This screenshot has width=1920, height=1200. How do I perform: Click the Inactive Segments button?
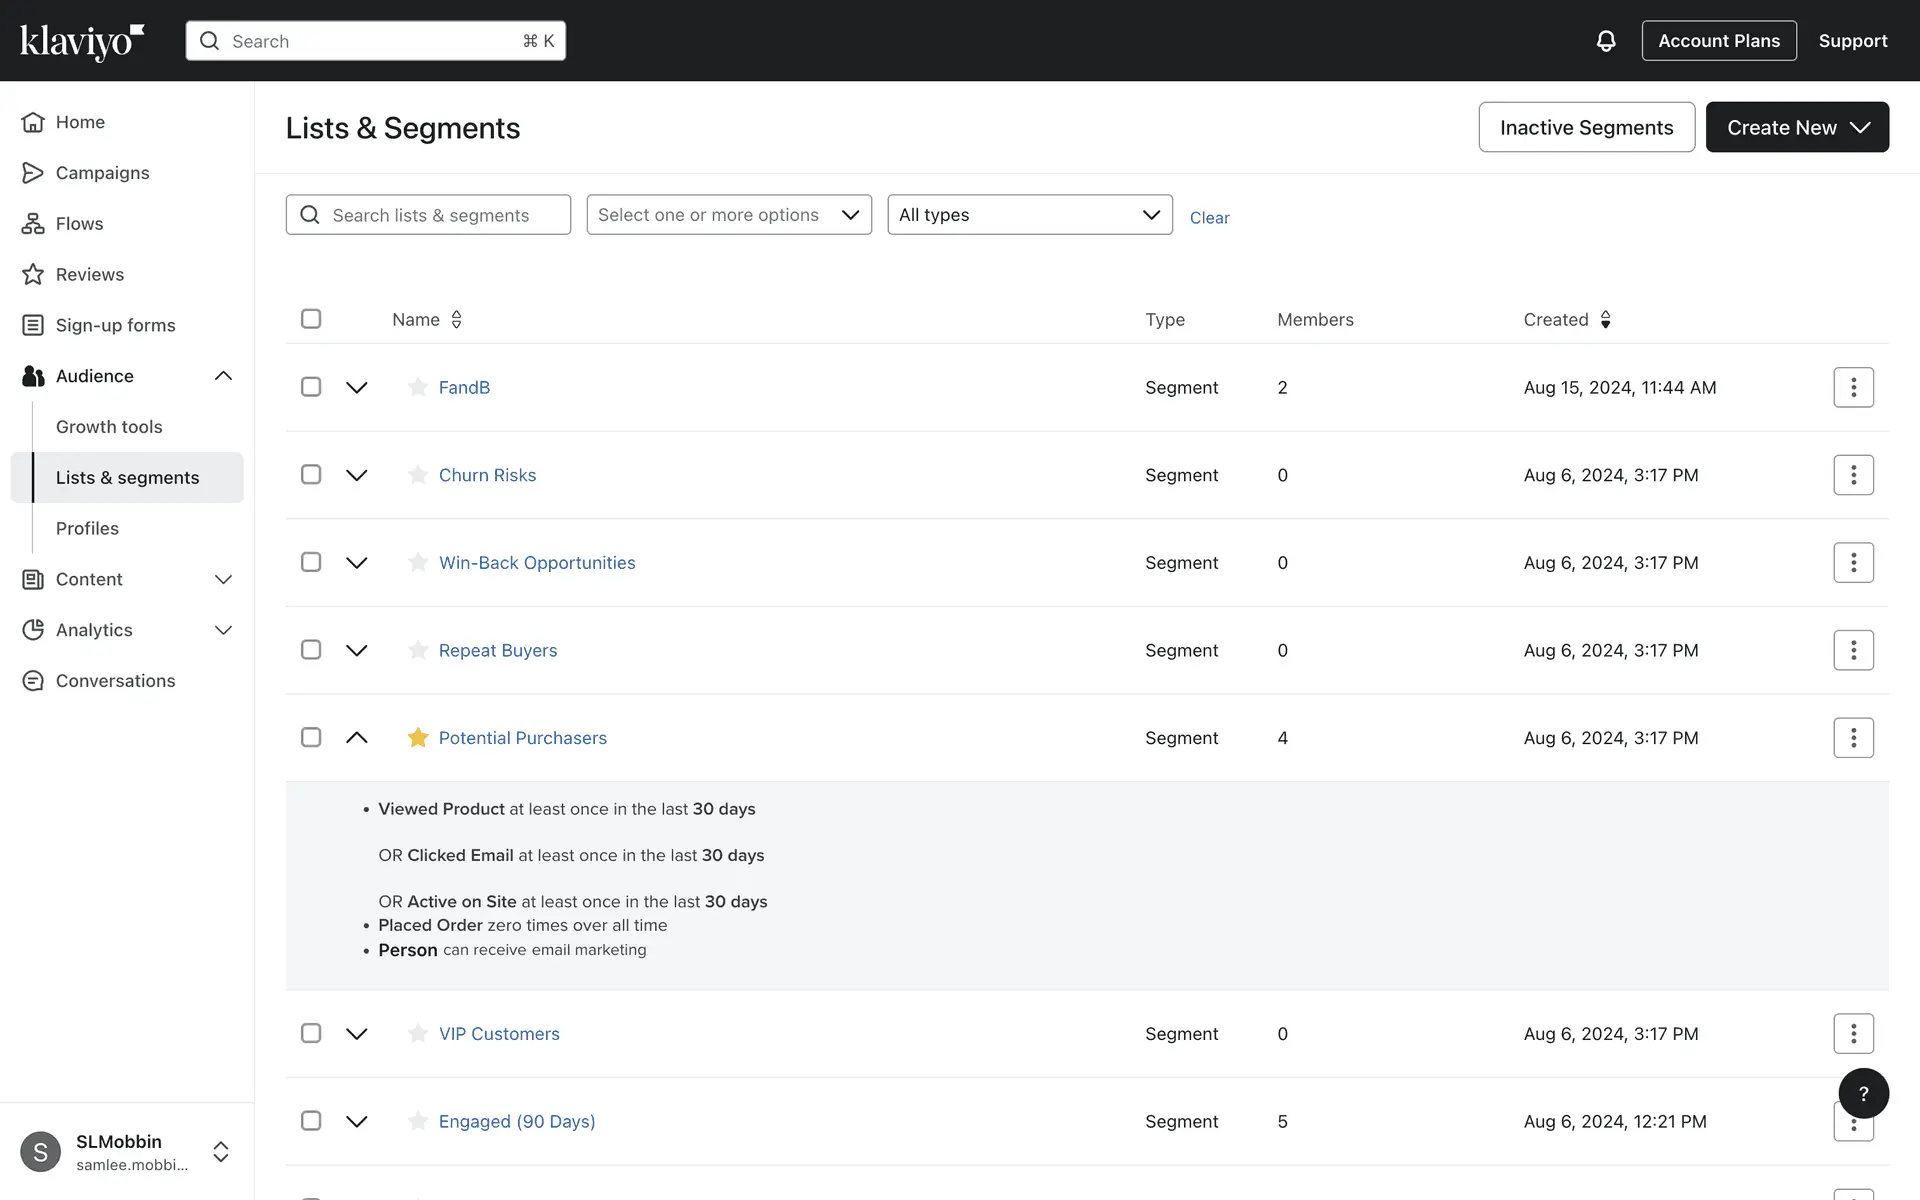click(1586, 127)
